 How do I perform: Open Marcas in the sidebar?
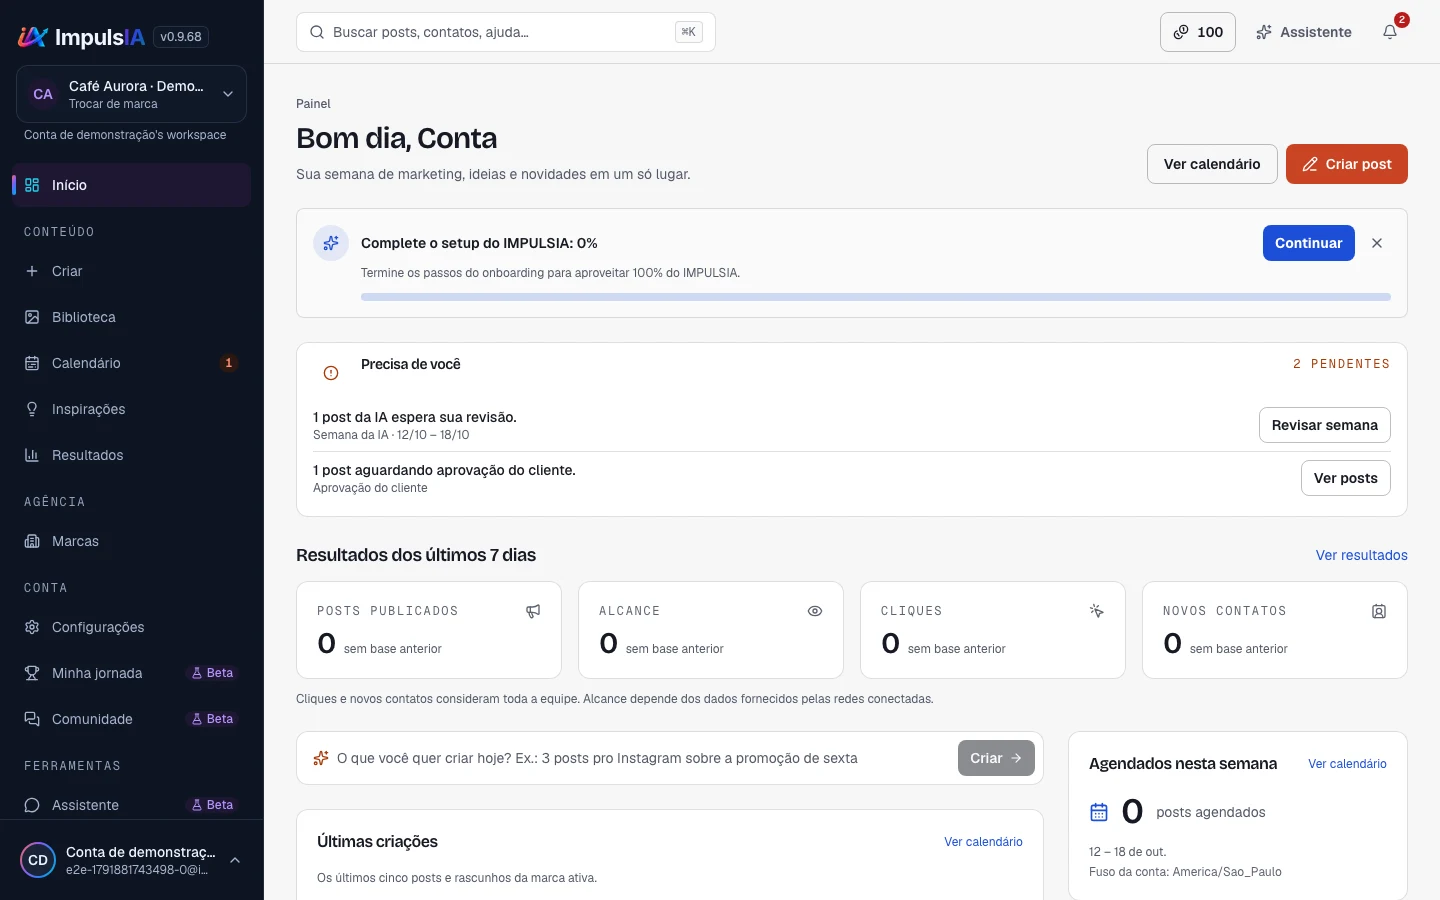tap(131, 541)
